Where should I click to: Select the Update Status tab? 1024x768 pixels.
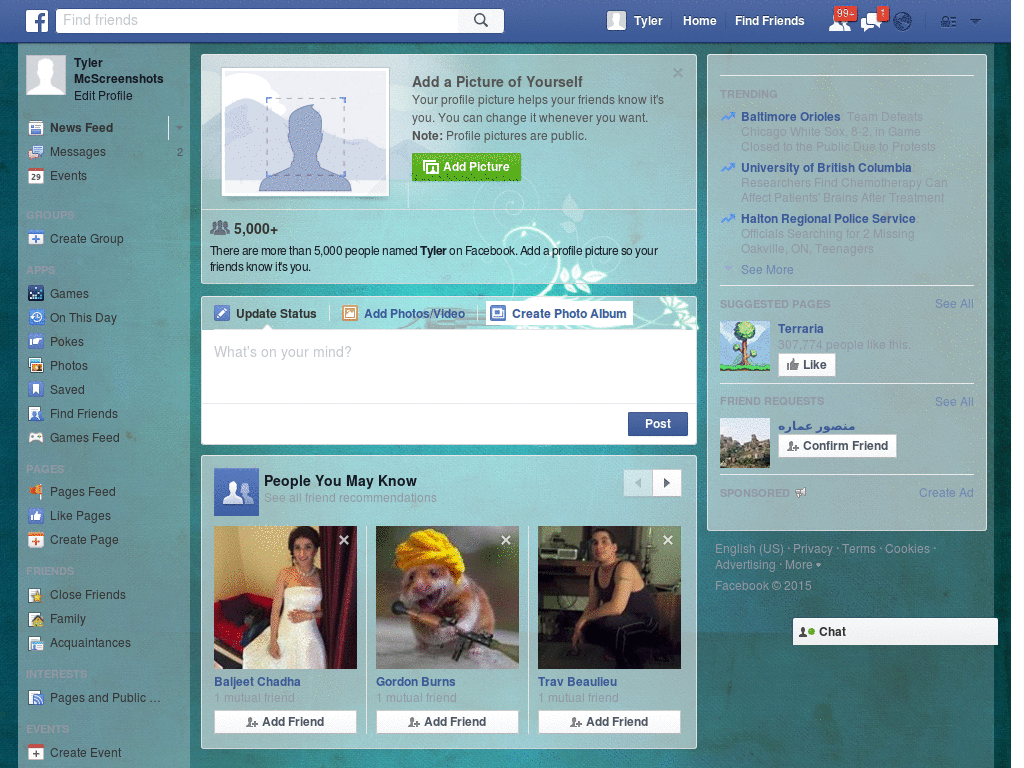pyautogui.click(x=266, y=314)
